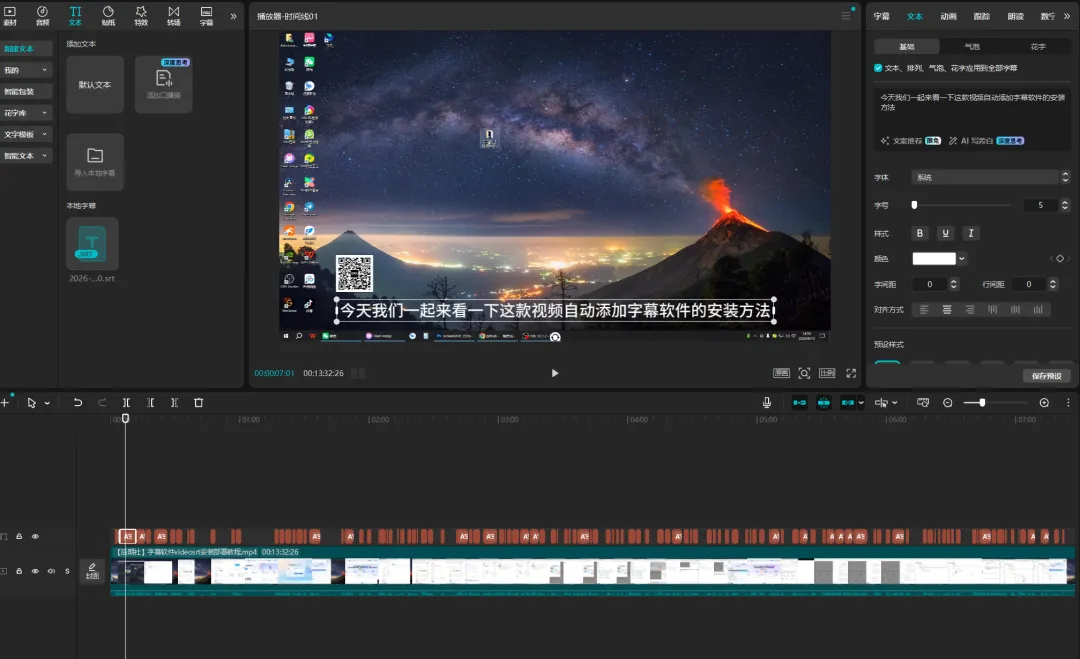Open the 特效 effects panel icon
The height and width of the screenshot is (659, 1080).
(141, 15)
